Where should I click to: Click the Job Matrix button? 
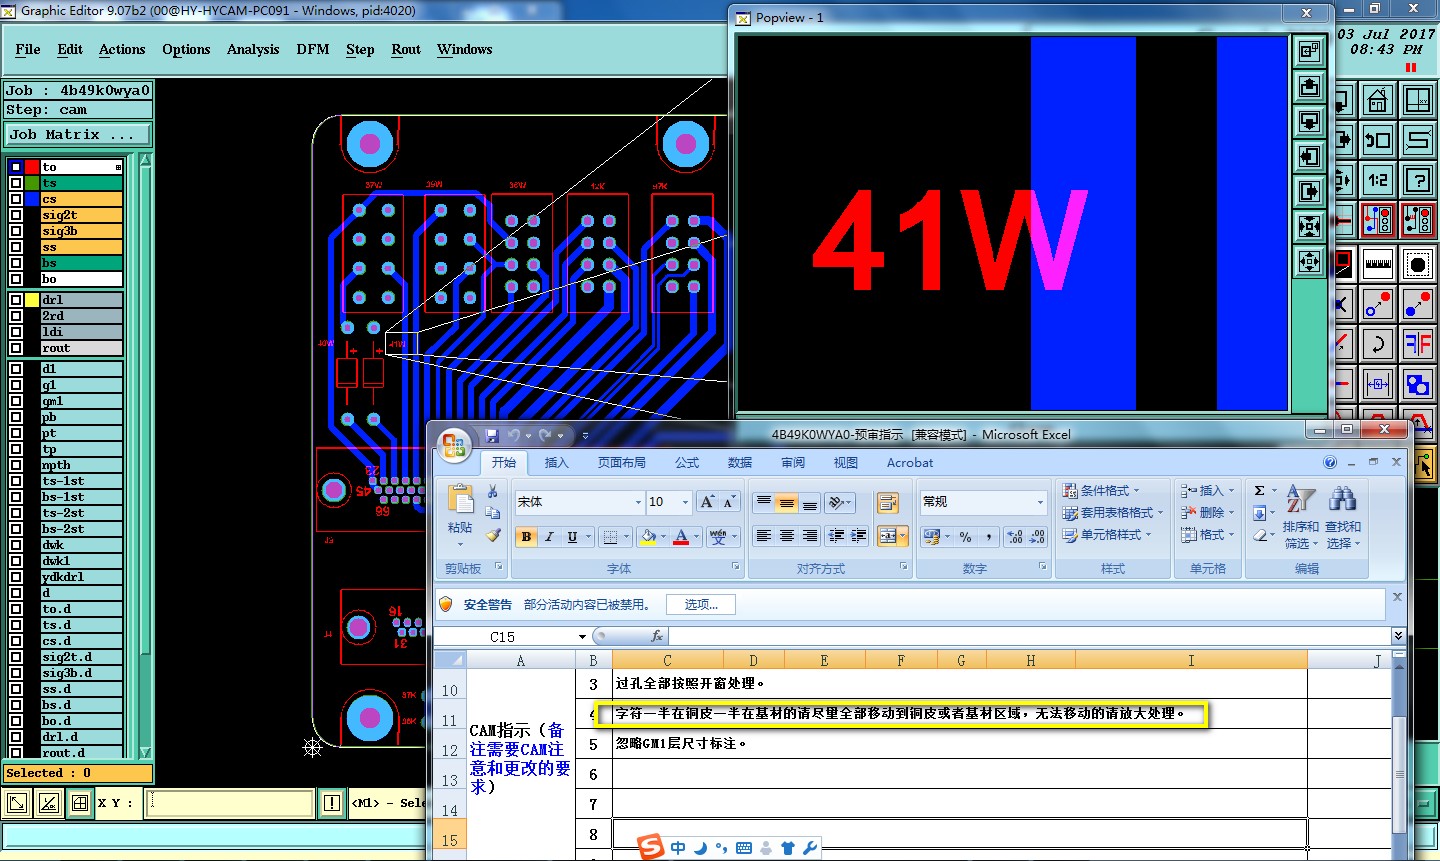click(x=79, y=134)
